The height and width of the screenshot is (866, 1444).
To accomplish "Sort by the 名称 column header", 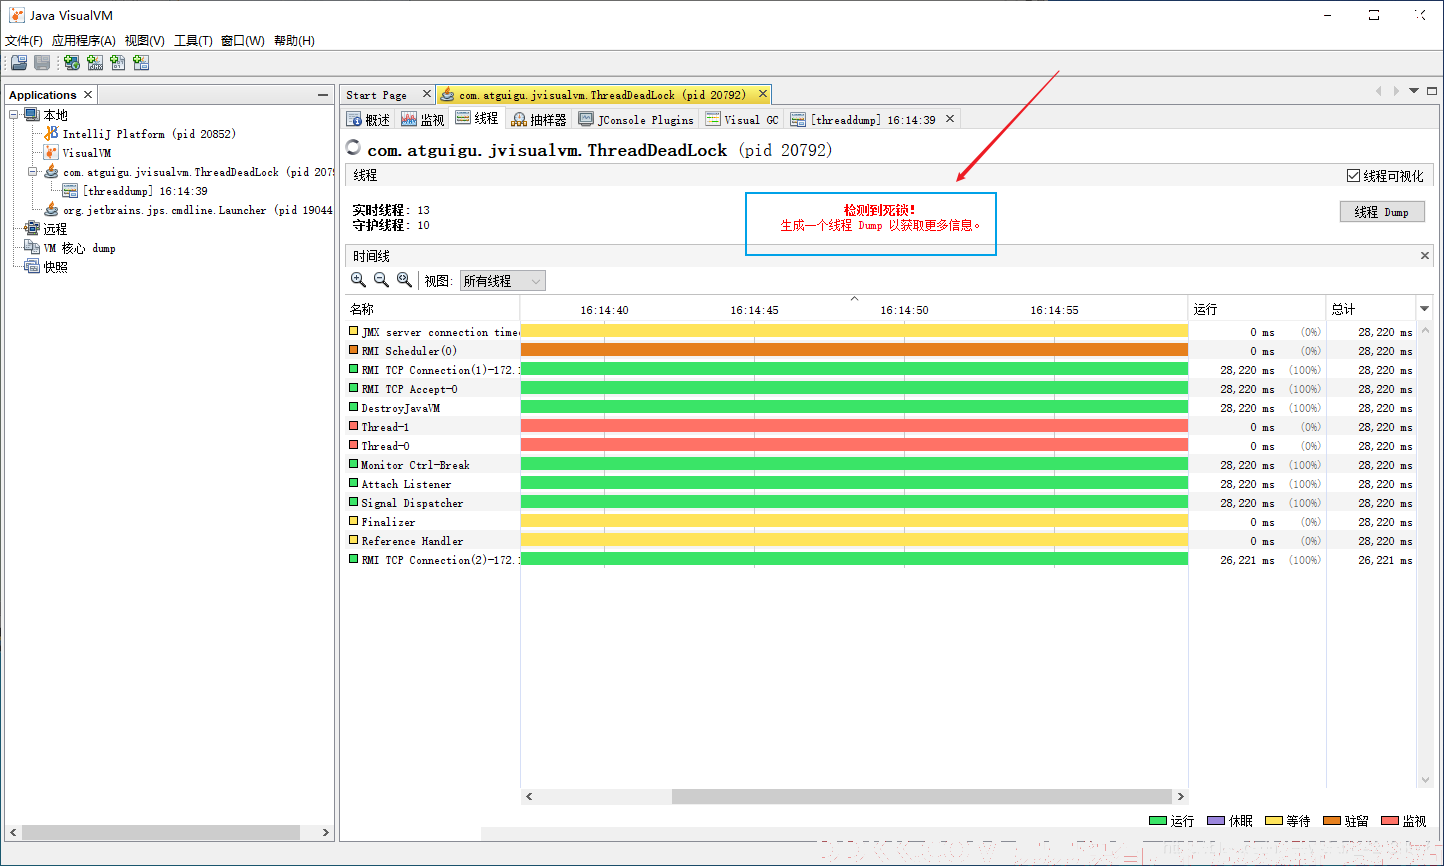I will tap(432, 309).
